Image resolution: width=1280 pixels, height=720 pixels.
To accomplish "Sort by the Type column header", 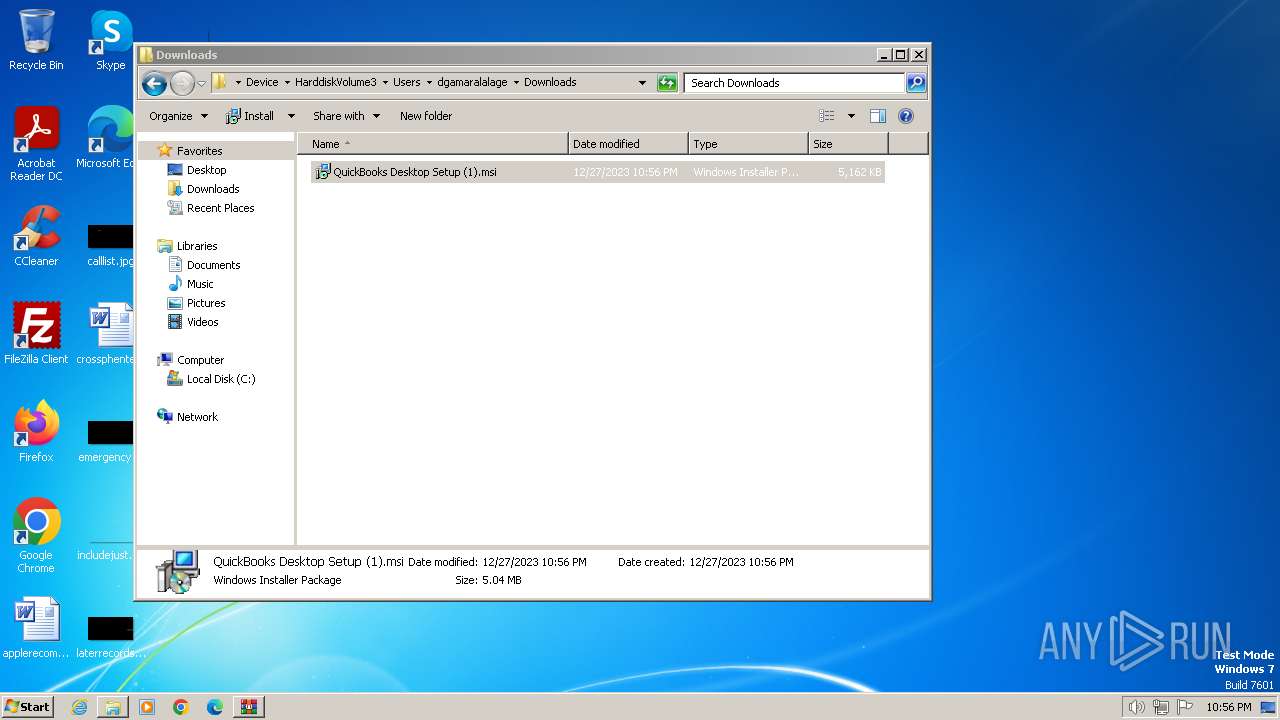I will [748, 144].
